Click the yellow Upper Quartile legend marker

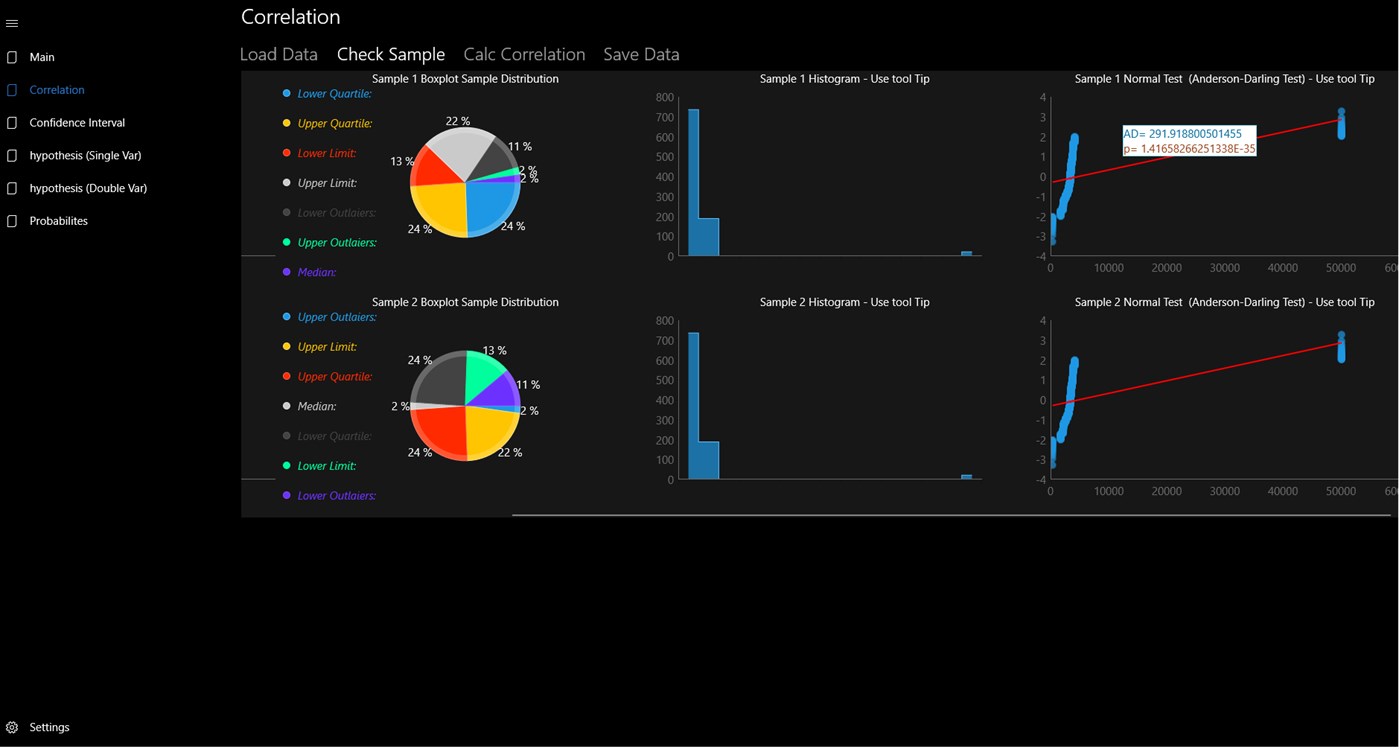click(x=288, y=123)
